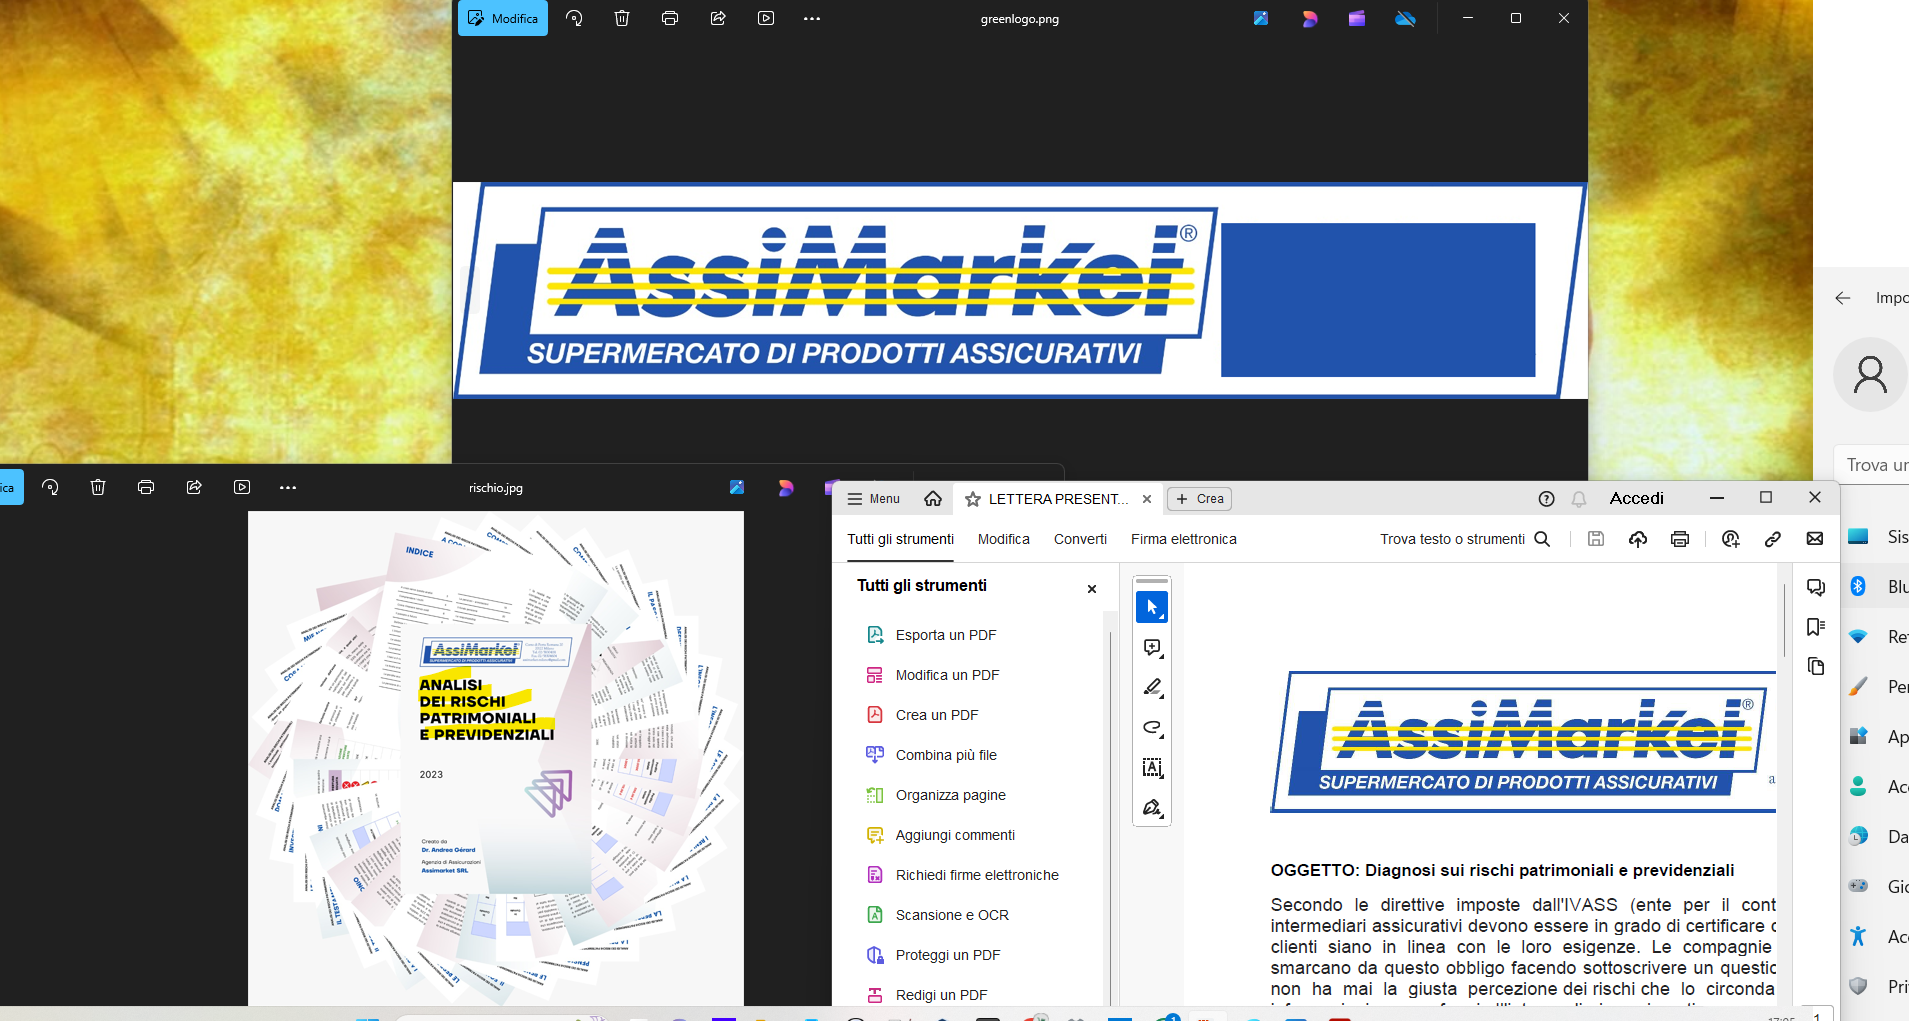The height and width of the screenshot is (1021, 1909).
Task: Copy link to PDF with link icon
Action: click(x=1773, y=539)
